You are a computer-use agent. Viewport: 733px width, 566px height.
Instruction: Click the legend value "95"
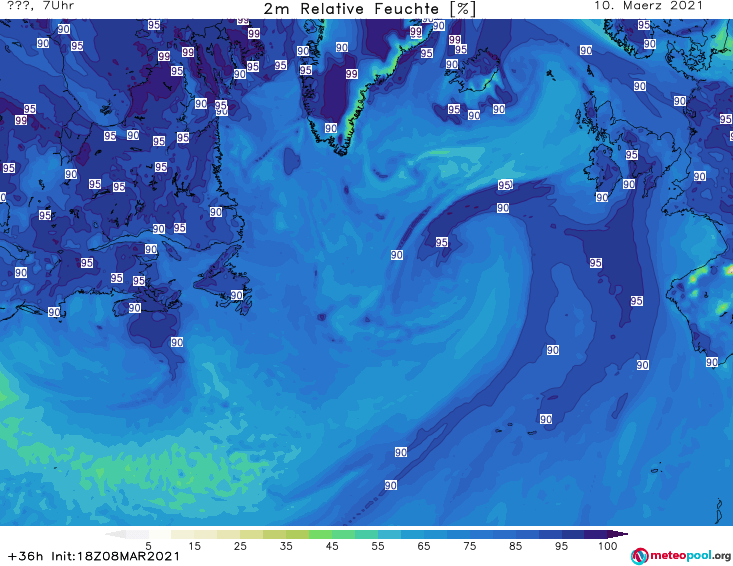(x=561, y=546)
